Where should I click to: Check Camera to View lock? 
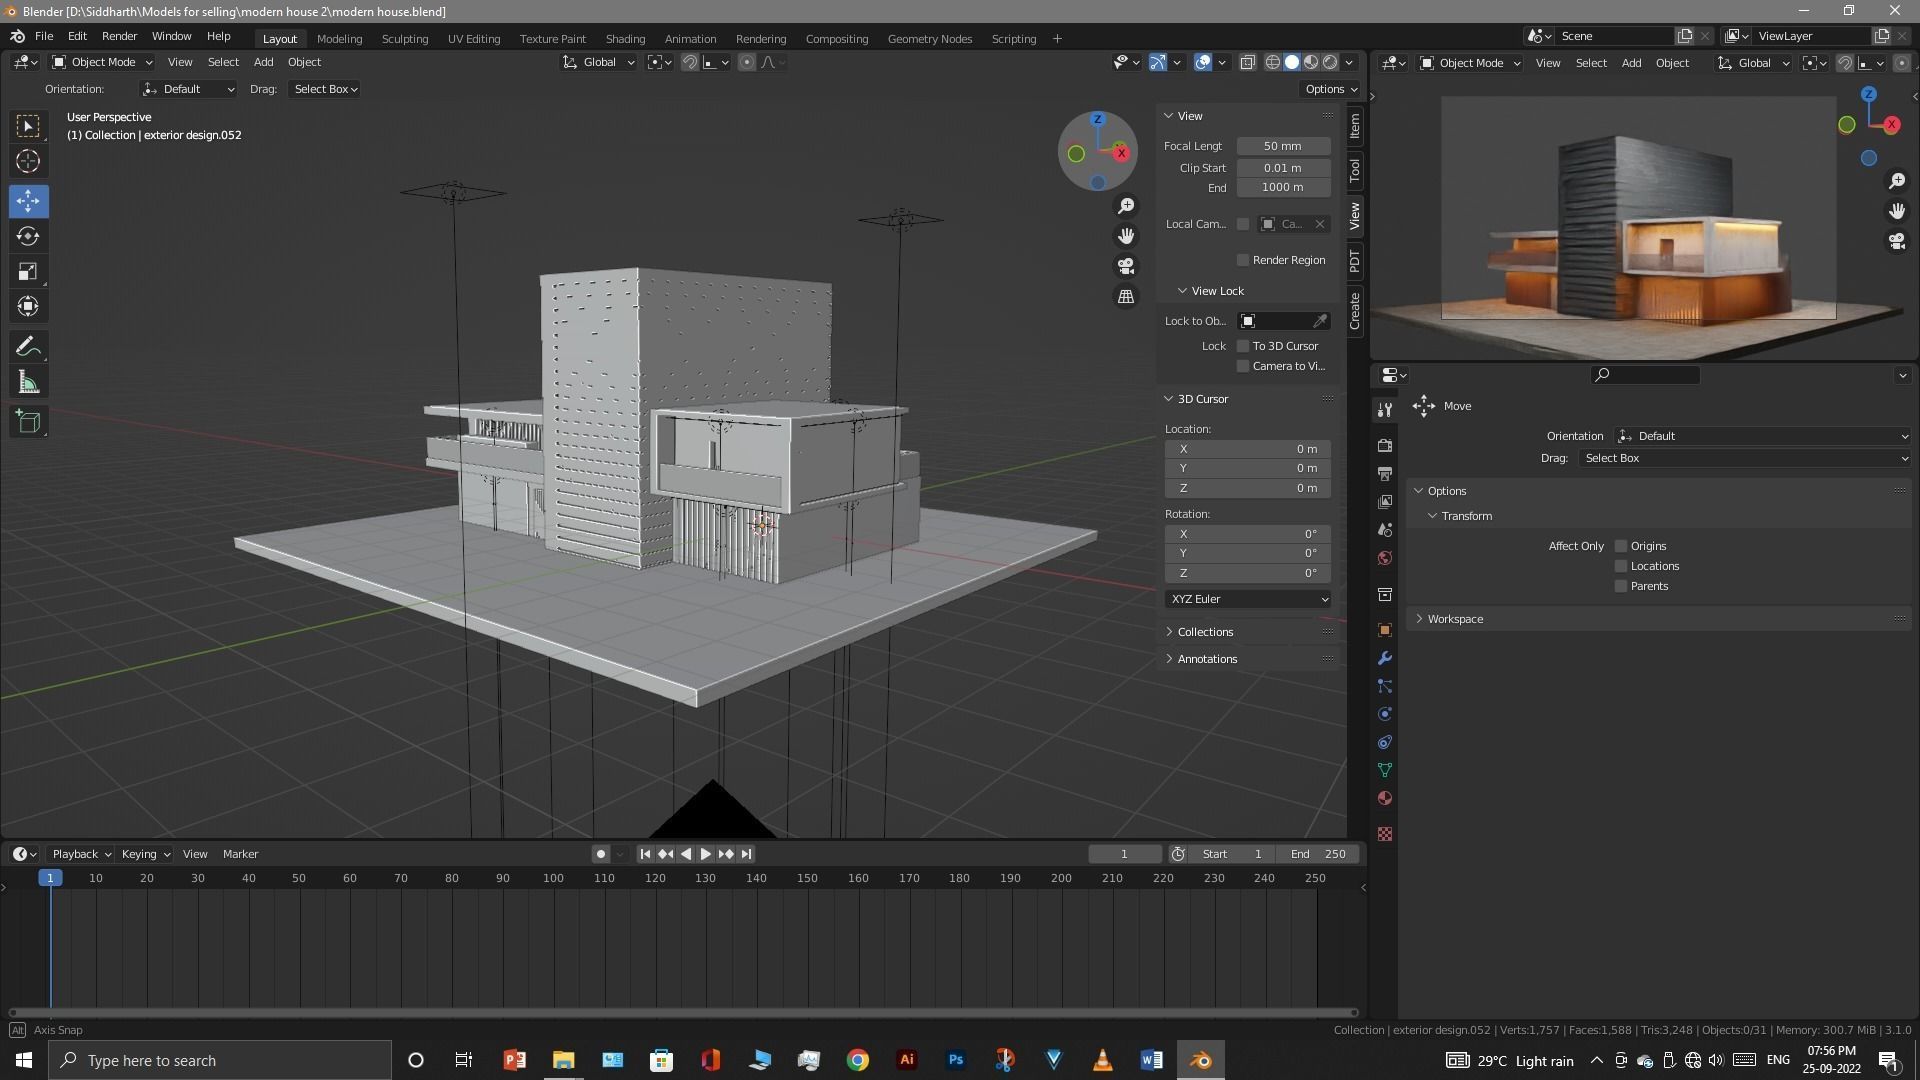[x=1243, y=366]
